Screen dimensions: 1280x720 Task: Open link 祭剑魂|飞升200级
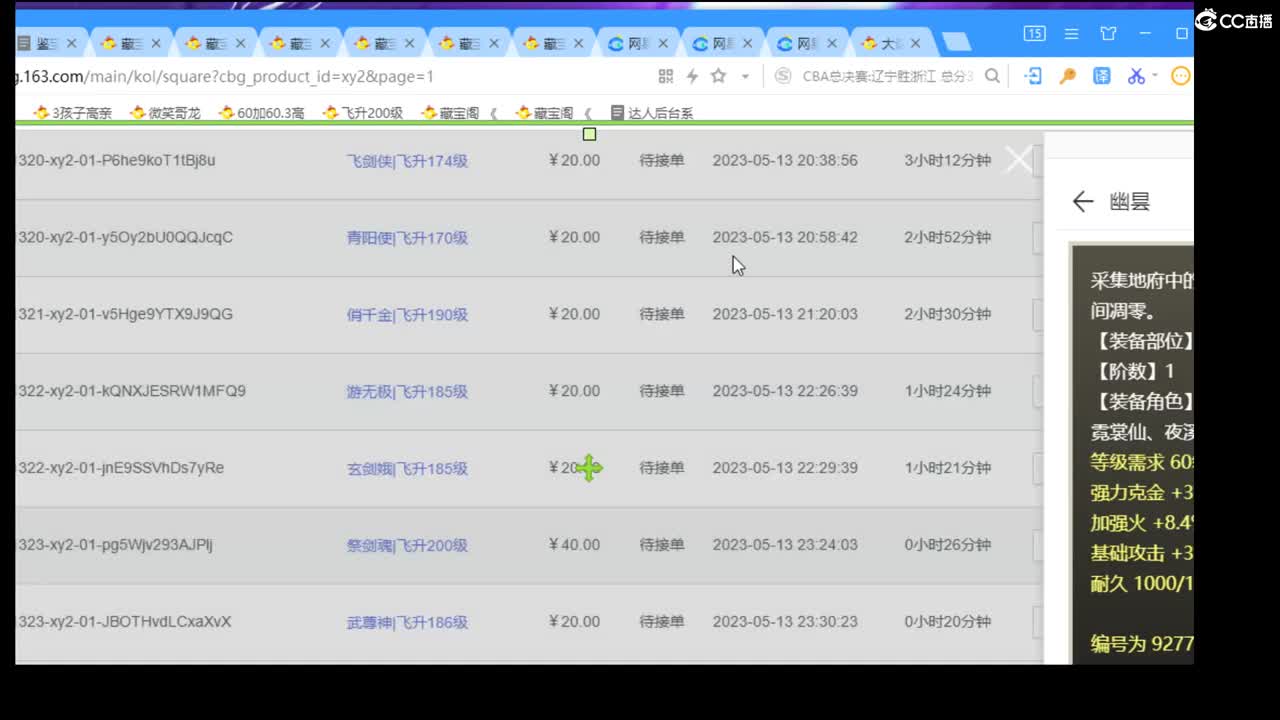407,546
